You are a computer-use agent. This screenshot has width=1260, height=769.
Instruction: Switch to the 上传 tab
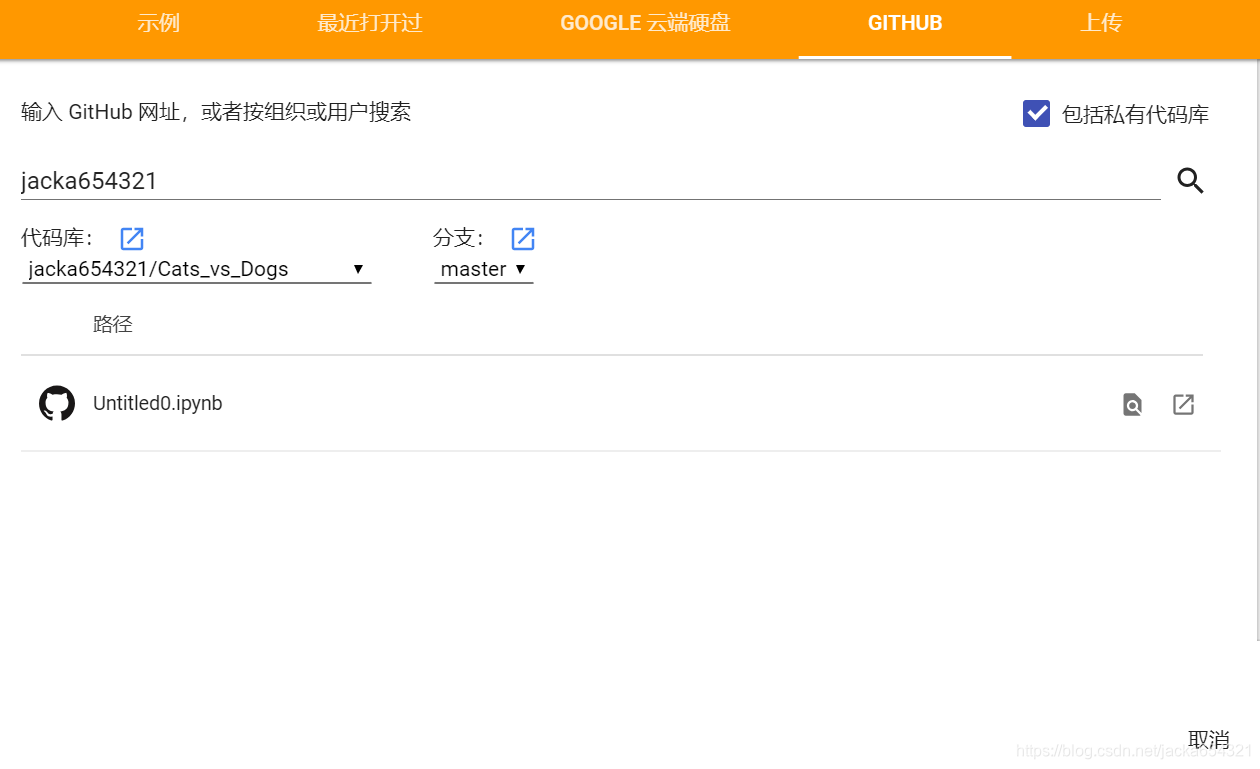point(1101,23)
